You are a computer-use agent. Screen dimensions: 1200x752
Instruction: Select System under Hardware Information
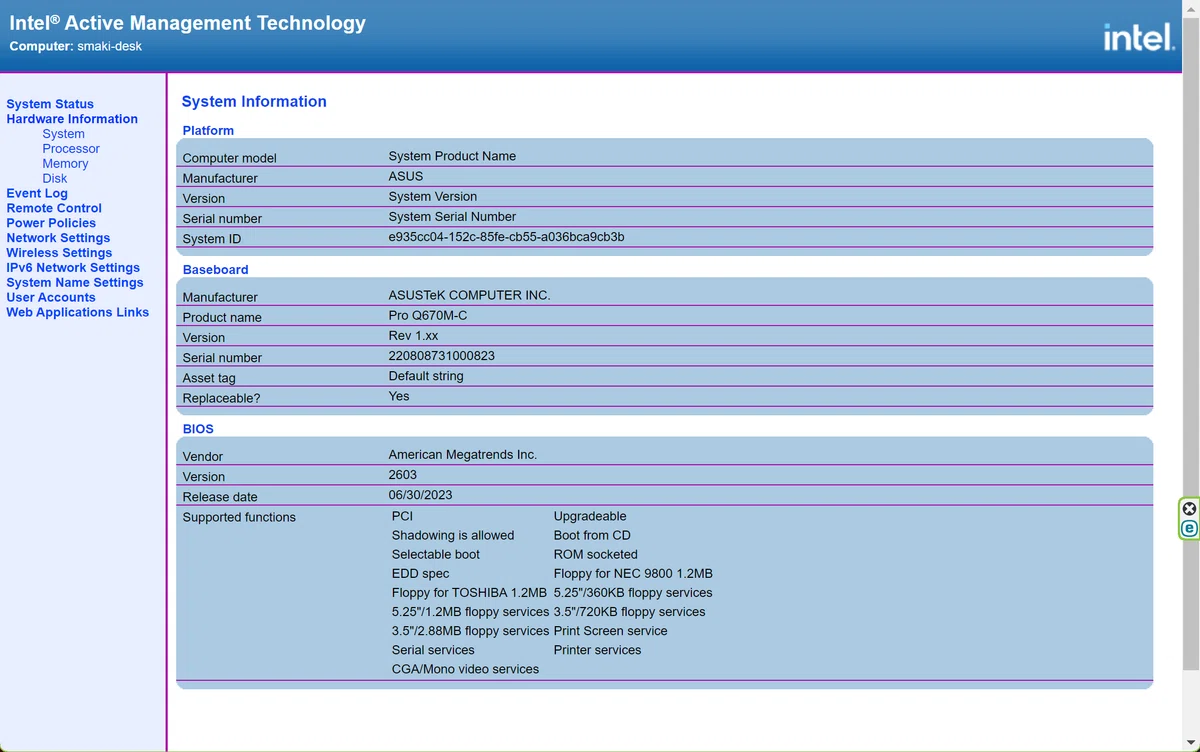tap(63, 134)
